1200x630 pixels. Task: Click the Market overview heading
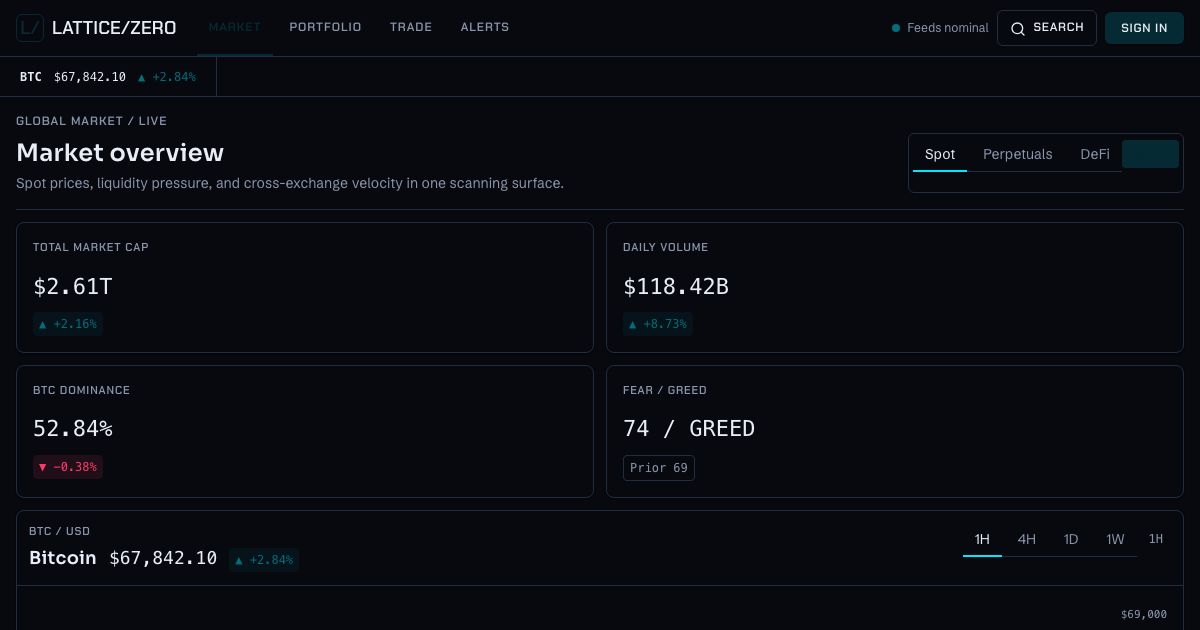click(x=120, y=153)
